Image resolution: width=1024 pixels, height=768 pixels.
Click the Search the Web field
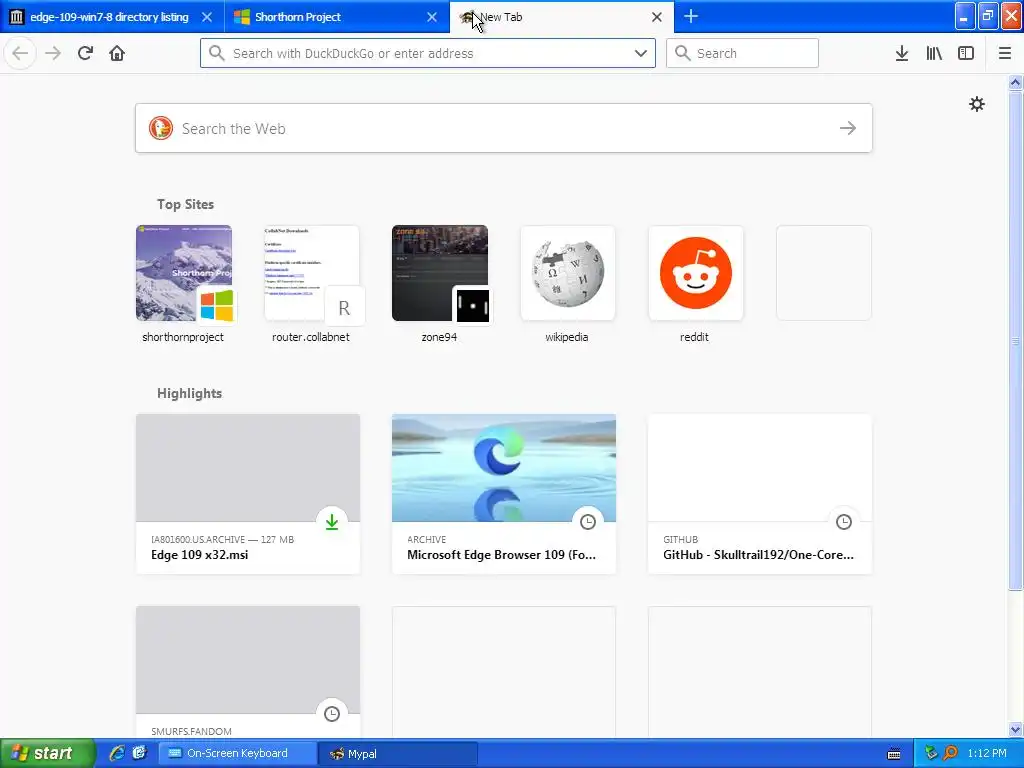click(x=504, y=128)
